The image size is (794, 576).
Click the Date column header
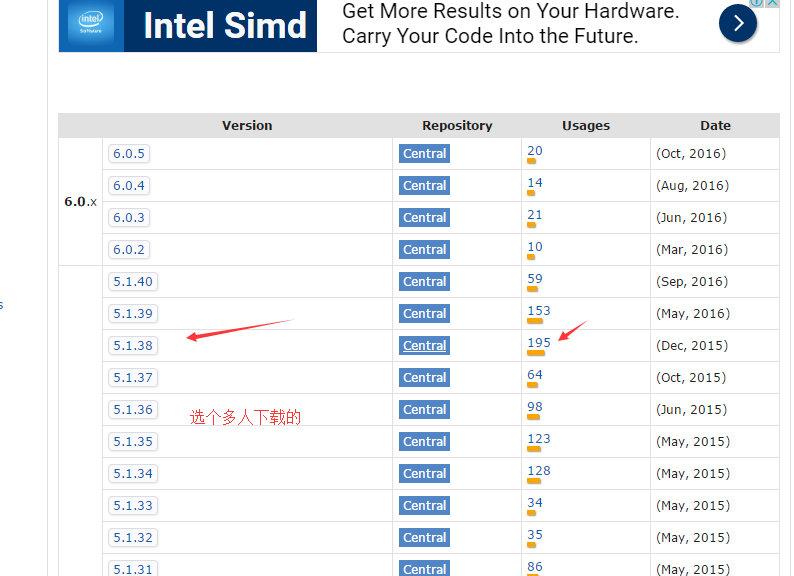715,126
